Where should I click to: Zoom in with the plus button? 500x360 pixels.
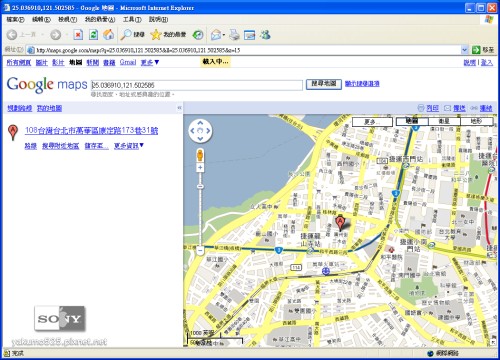click(200, 167)
